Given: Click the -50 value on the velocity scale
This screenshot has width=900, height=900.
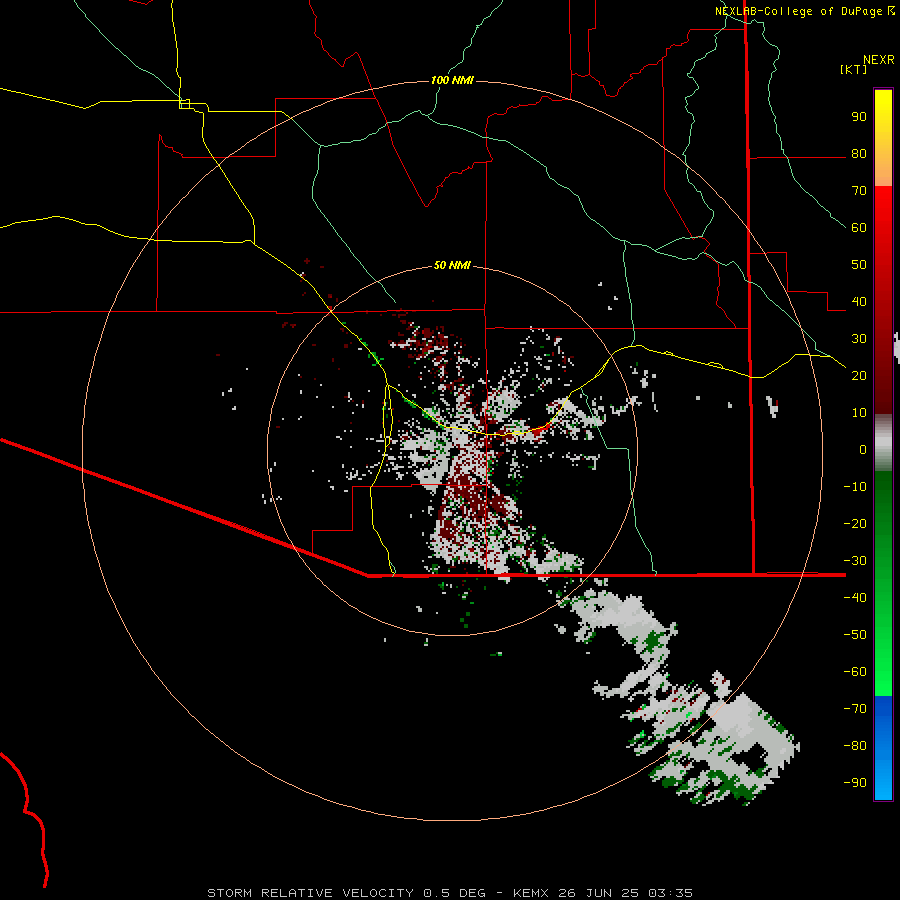Looking at the screenshot, I should point(855,635).
